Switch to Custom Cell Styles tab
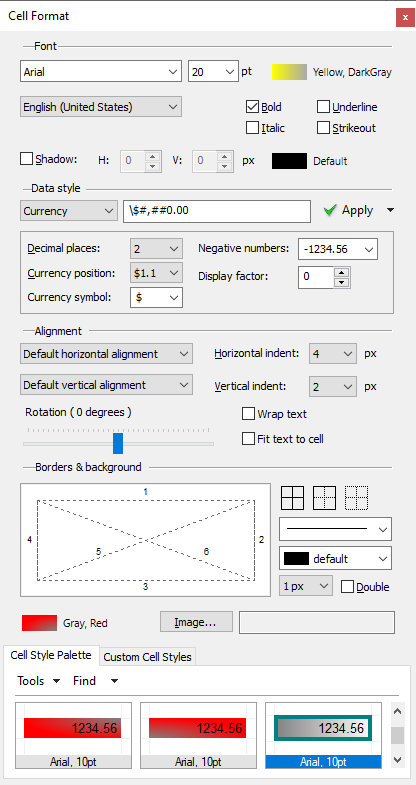416x785 pixels. coord(147,657)
